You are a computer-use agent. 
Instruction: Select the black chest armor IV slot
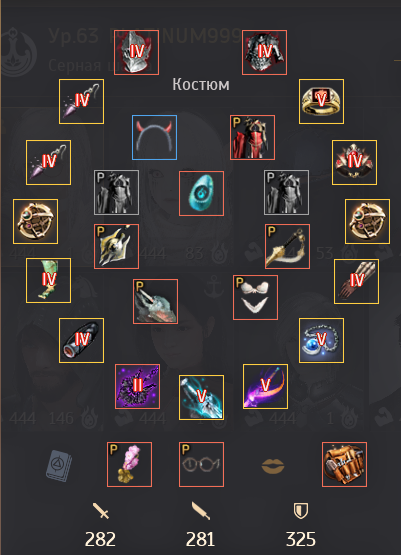click(x=264, y=52)
